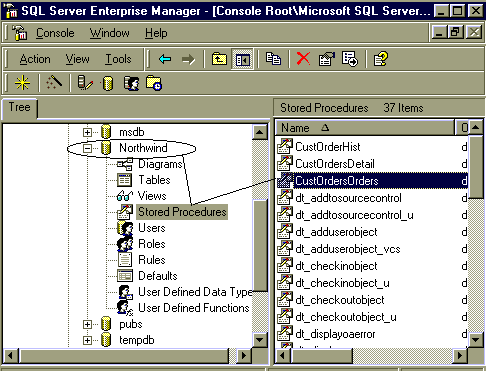
Task: Click the New Database cylinder icon
Action: (108, 83)
